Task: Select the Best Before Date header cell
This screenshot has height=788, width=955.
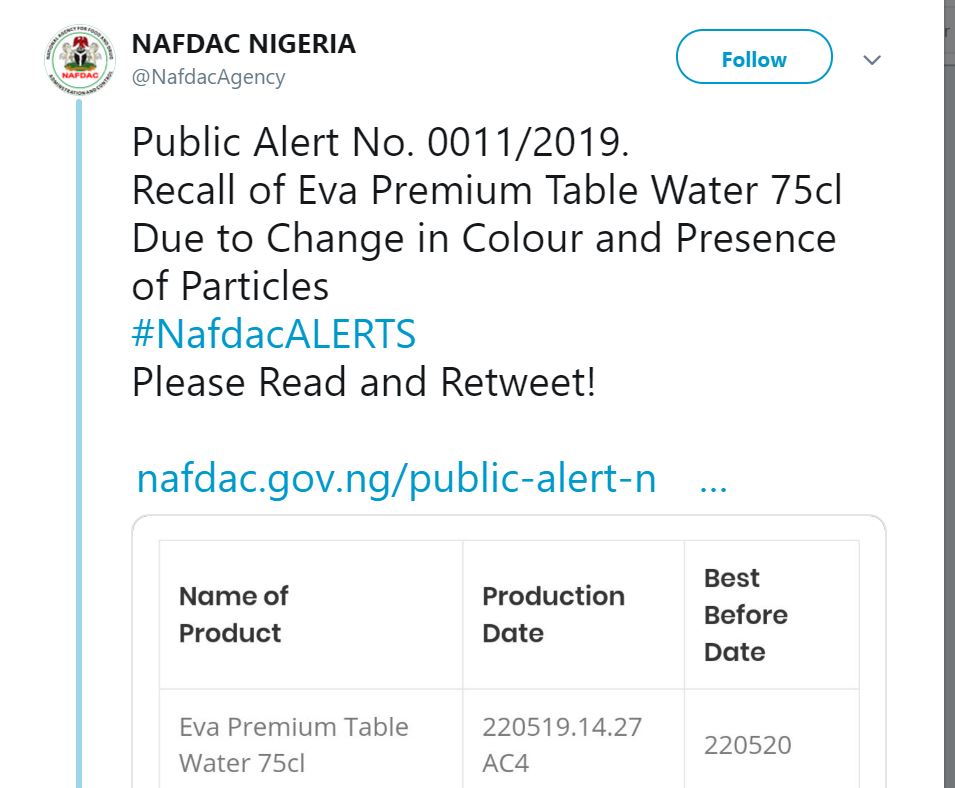Action: (x=772, y=614)
